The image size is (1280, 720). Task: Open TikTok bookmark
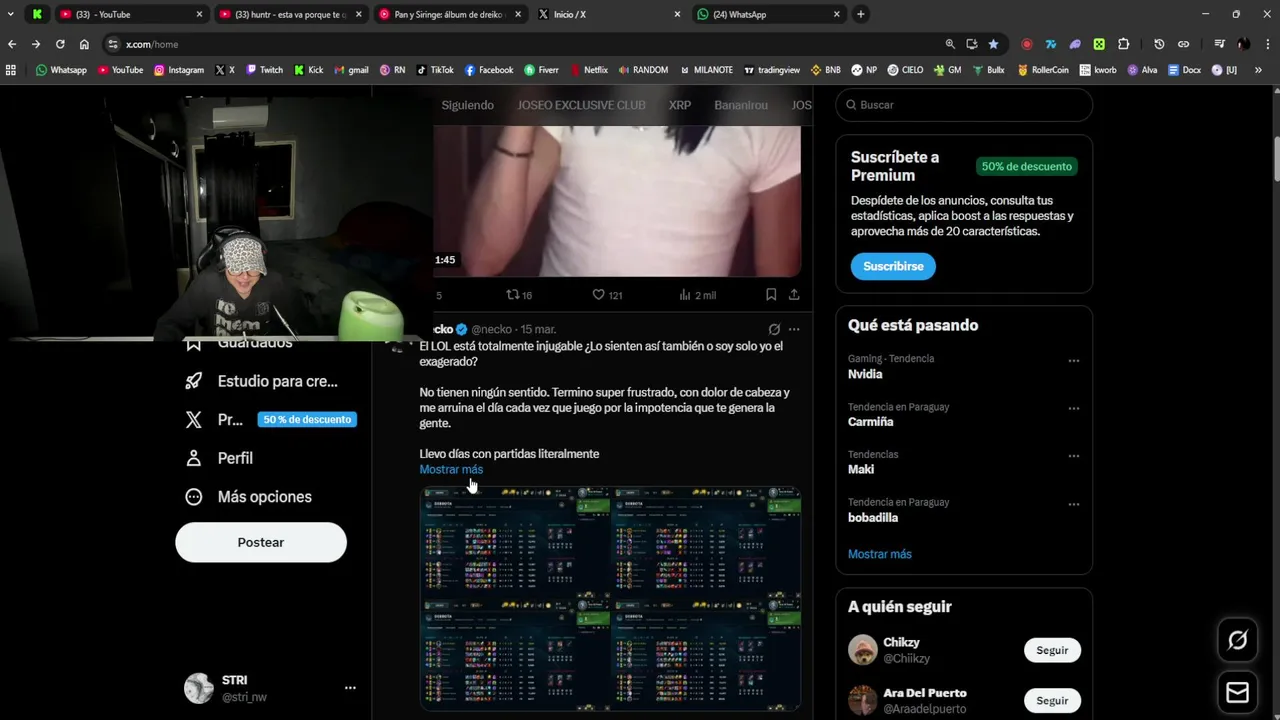[x=435, y=70]
